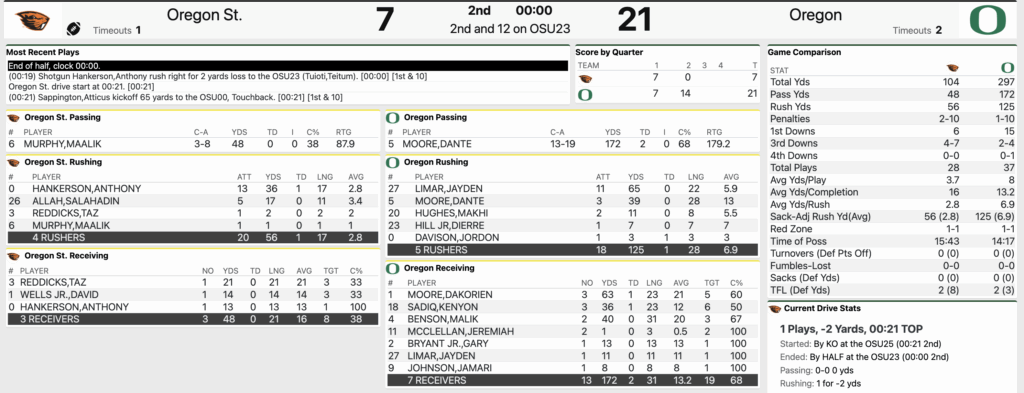Click LIMAR,JAYDEN in Oregon Rushing
Viewport: 1024px width, 393px height.
[441, 189]
